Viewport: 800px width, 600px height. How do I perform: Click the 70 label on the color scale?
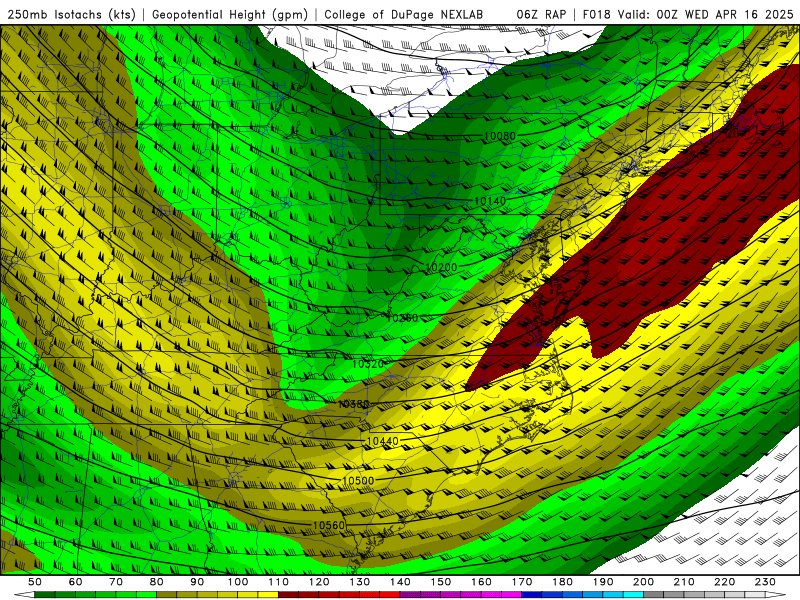coord(116,582)
